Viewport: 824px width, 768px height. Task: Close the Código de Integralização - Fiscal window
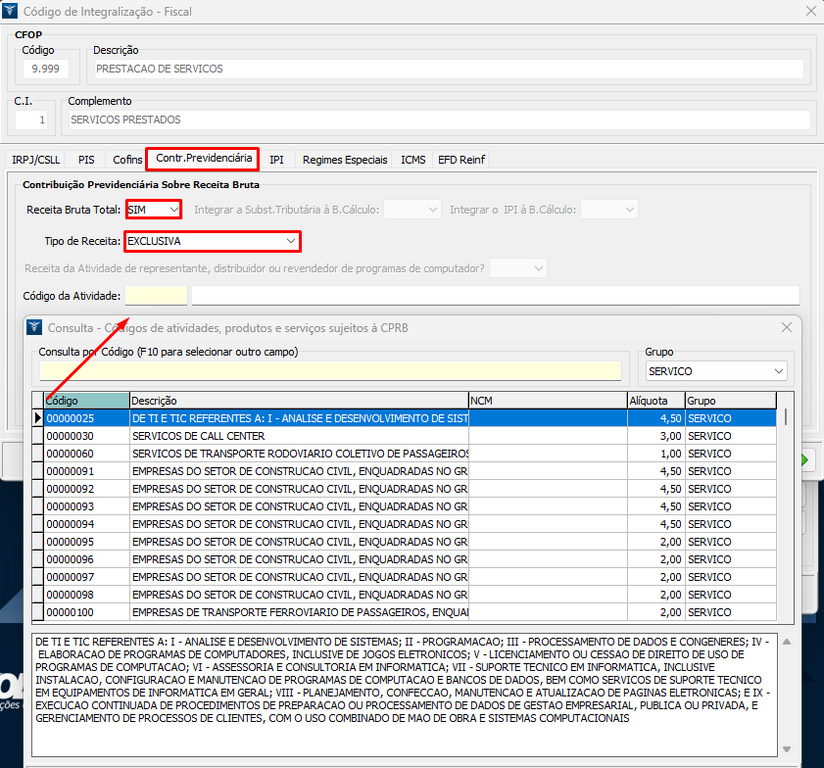[809, 12]
